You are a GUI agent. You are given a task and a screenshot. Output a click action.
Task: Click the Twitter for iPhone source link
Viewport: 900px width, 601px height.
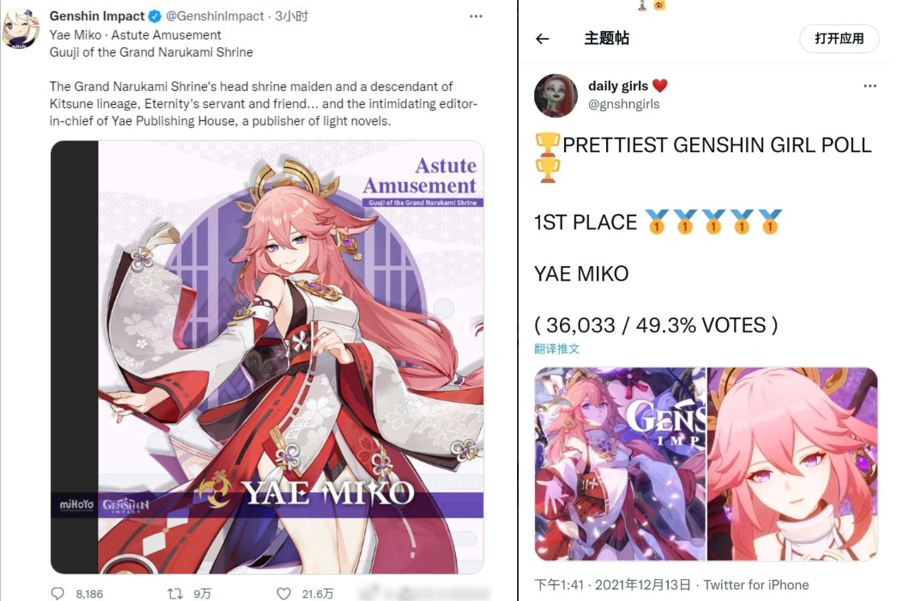click(x=756, y=585)
